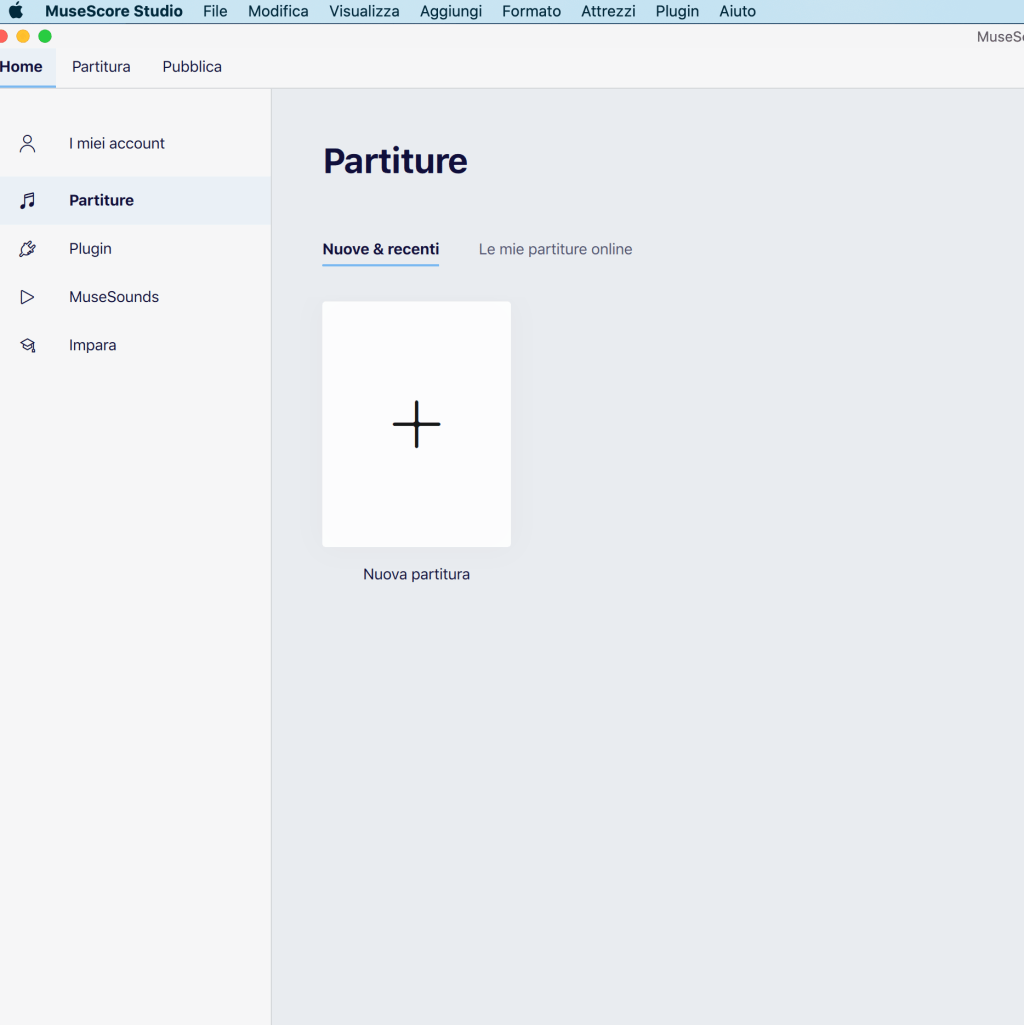Click the plus icon to create score
Viewport: 1024px width, 1025px height.
click(x=416, y=424)
